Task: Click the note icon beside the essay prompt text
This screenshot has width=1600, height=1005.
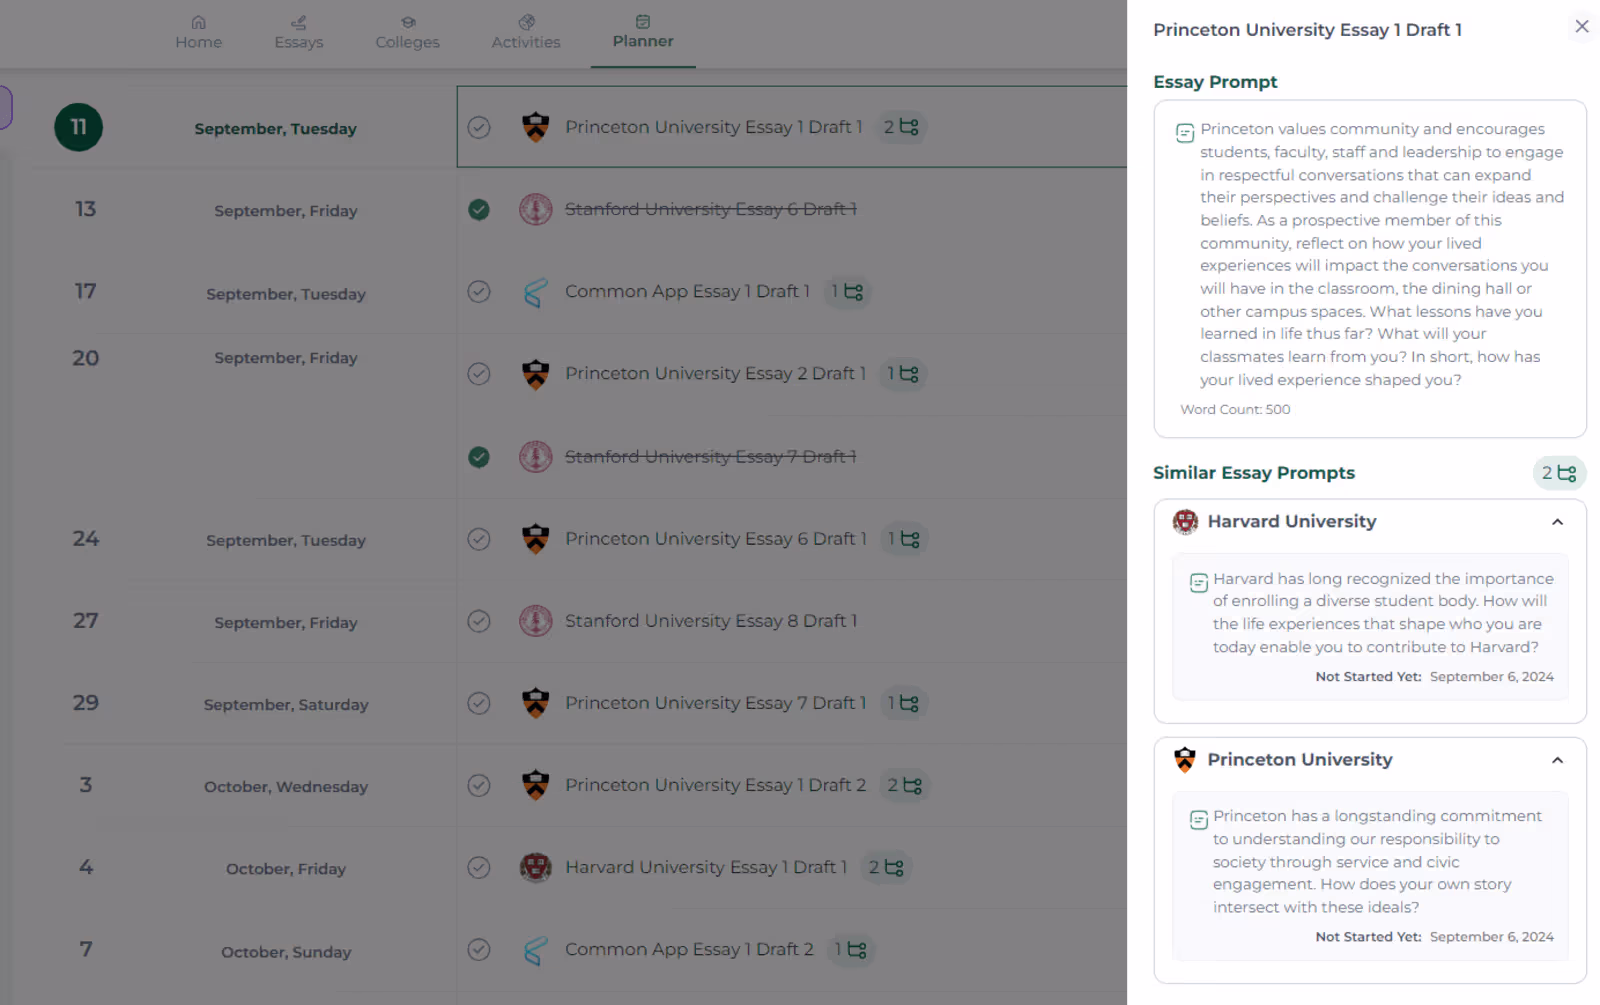Action: click(1185, 133)
